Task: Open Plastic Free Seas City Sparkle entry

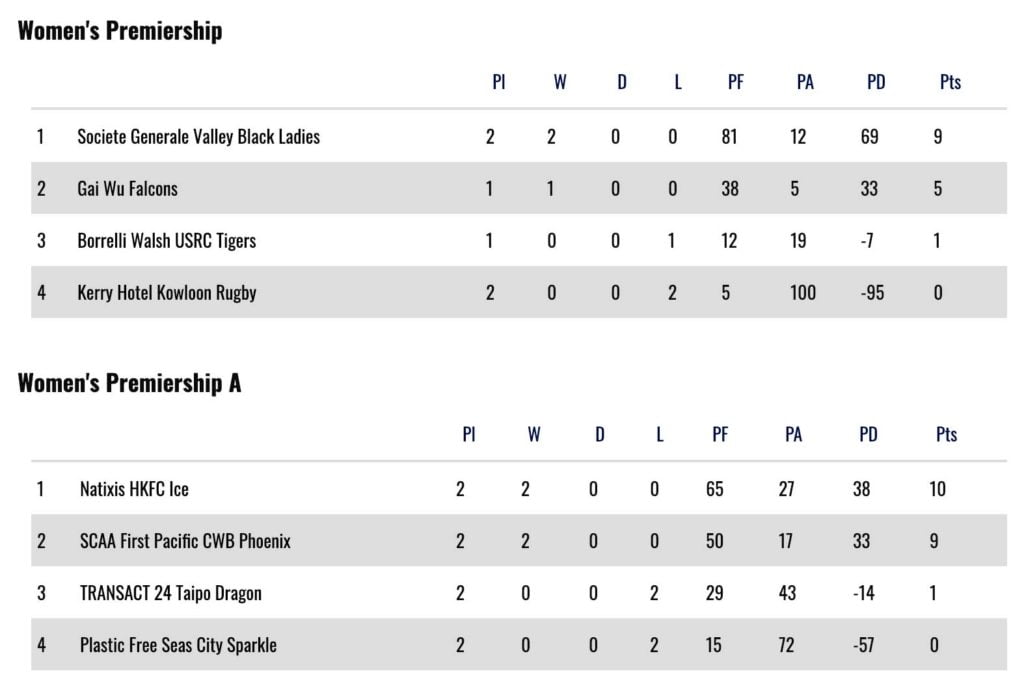Action: point(178,645)
